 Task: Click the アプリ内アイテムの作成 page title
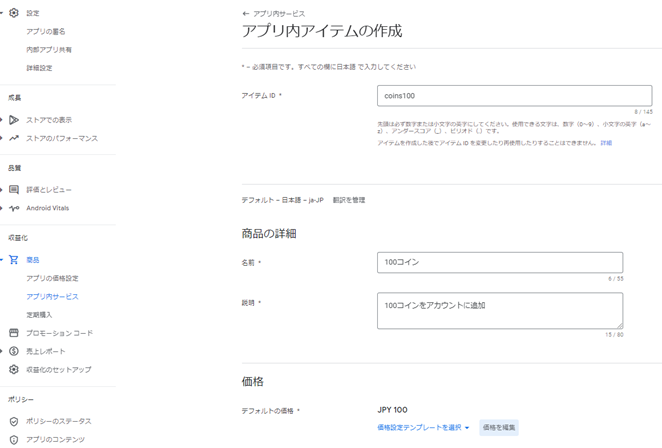click(x=322, y=31)
